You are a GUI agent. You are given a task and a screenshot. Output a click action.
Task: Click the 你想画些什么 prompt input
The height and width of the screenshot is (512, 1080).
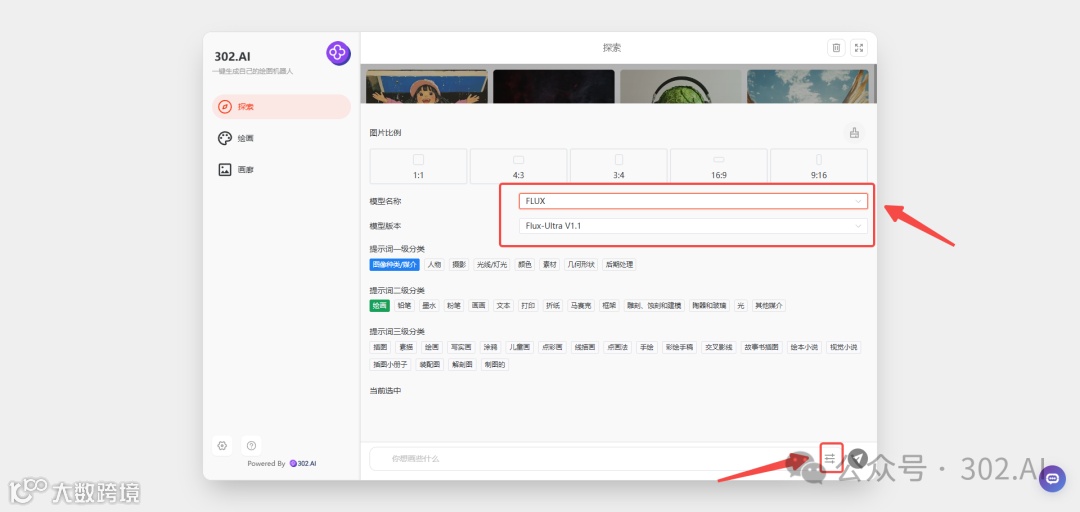(592, 458)
